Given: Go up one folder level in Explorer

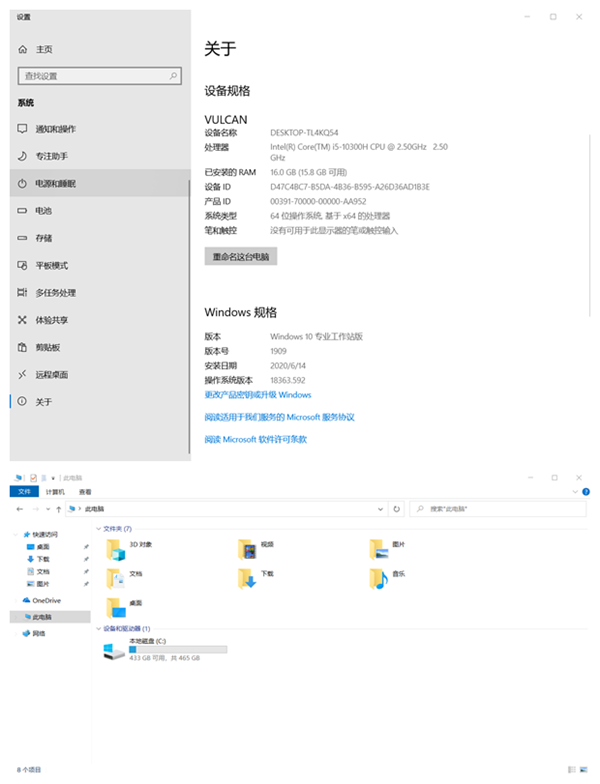Looking at the screenshot, I should point(58,509).
